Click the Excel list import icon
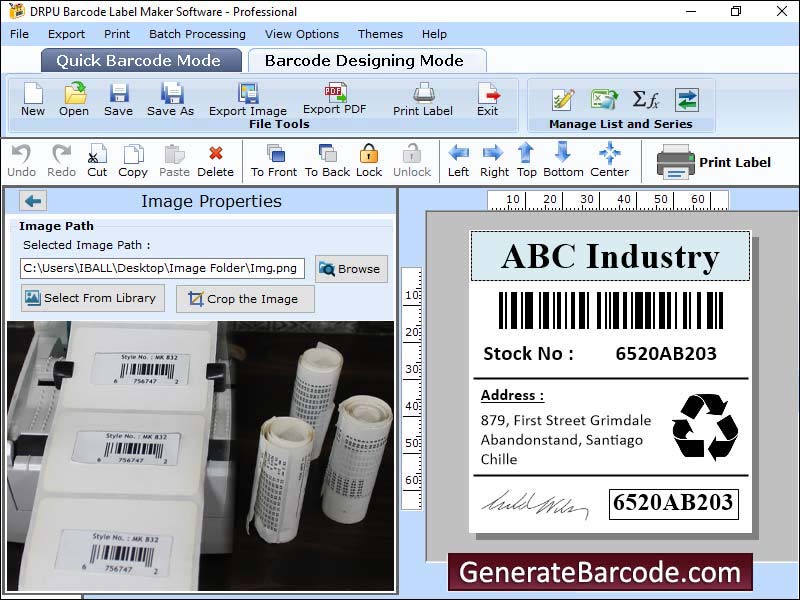 [604, 99]
